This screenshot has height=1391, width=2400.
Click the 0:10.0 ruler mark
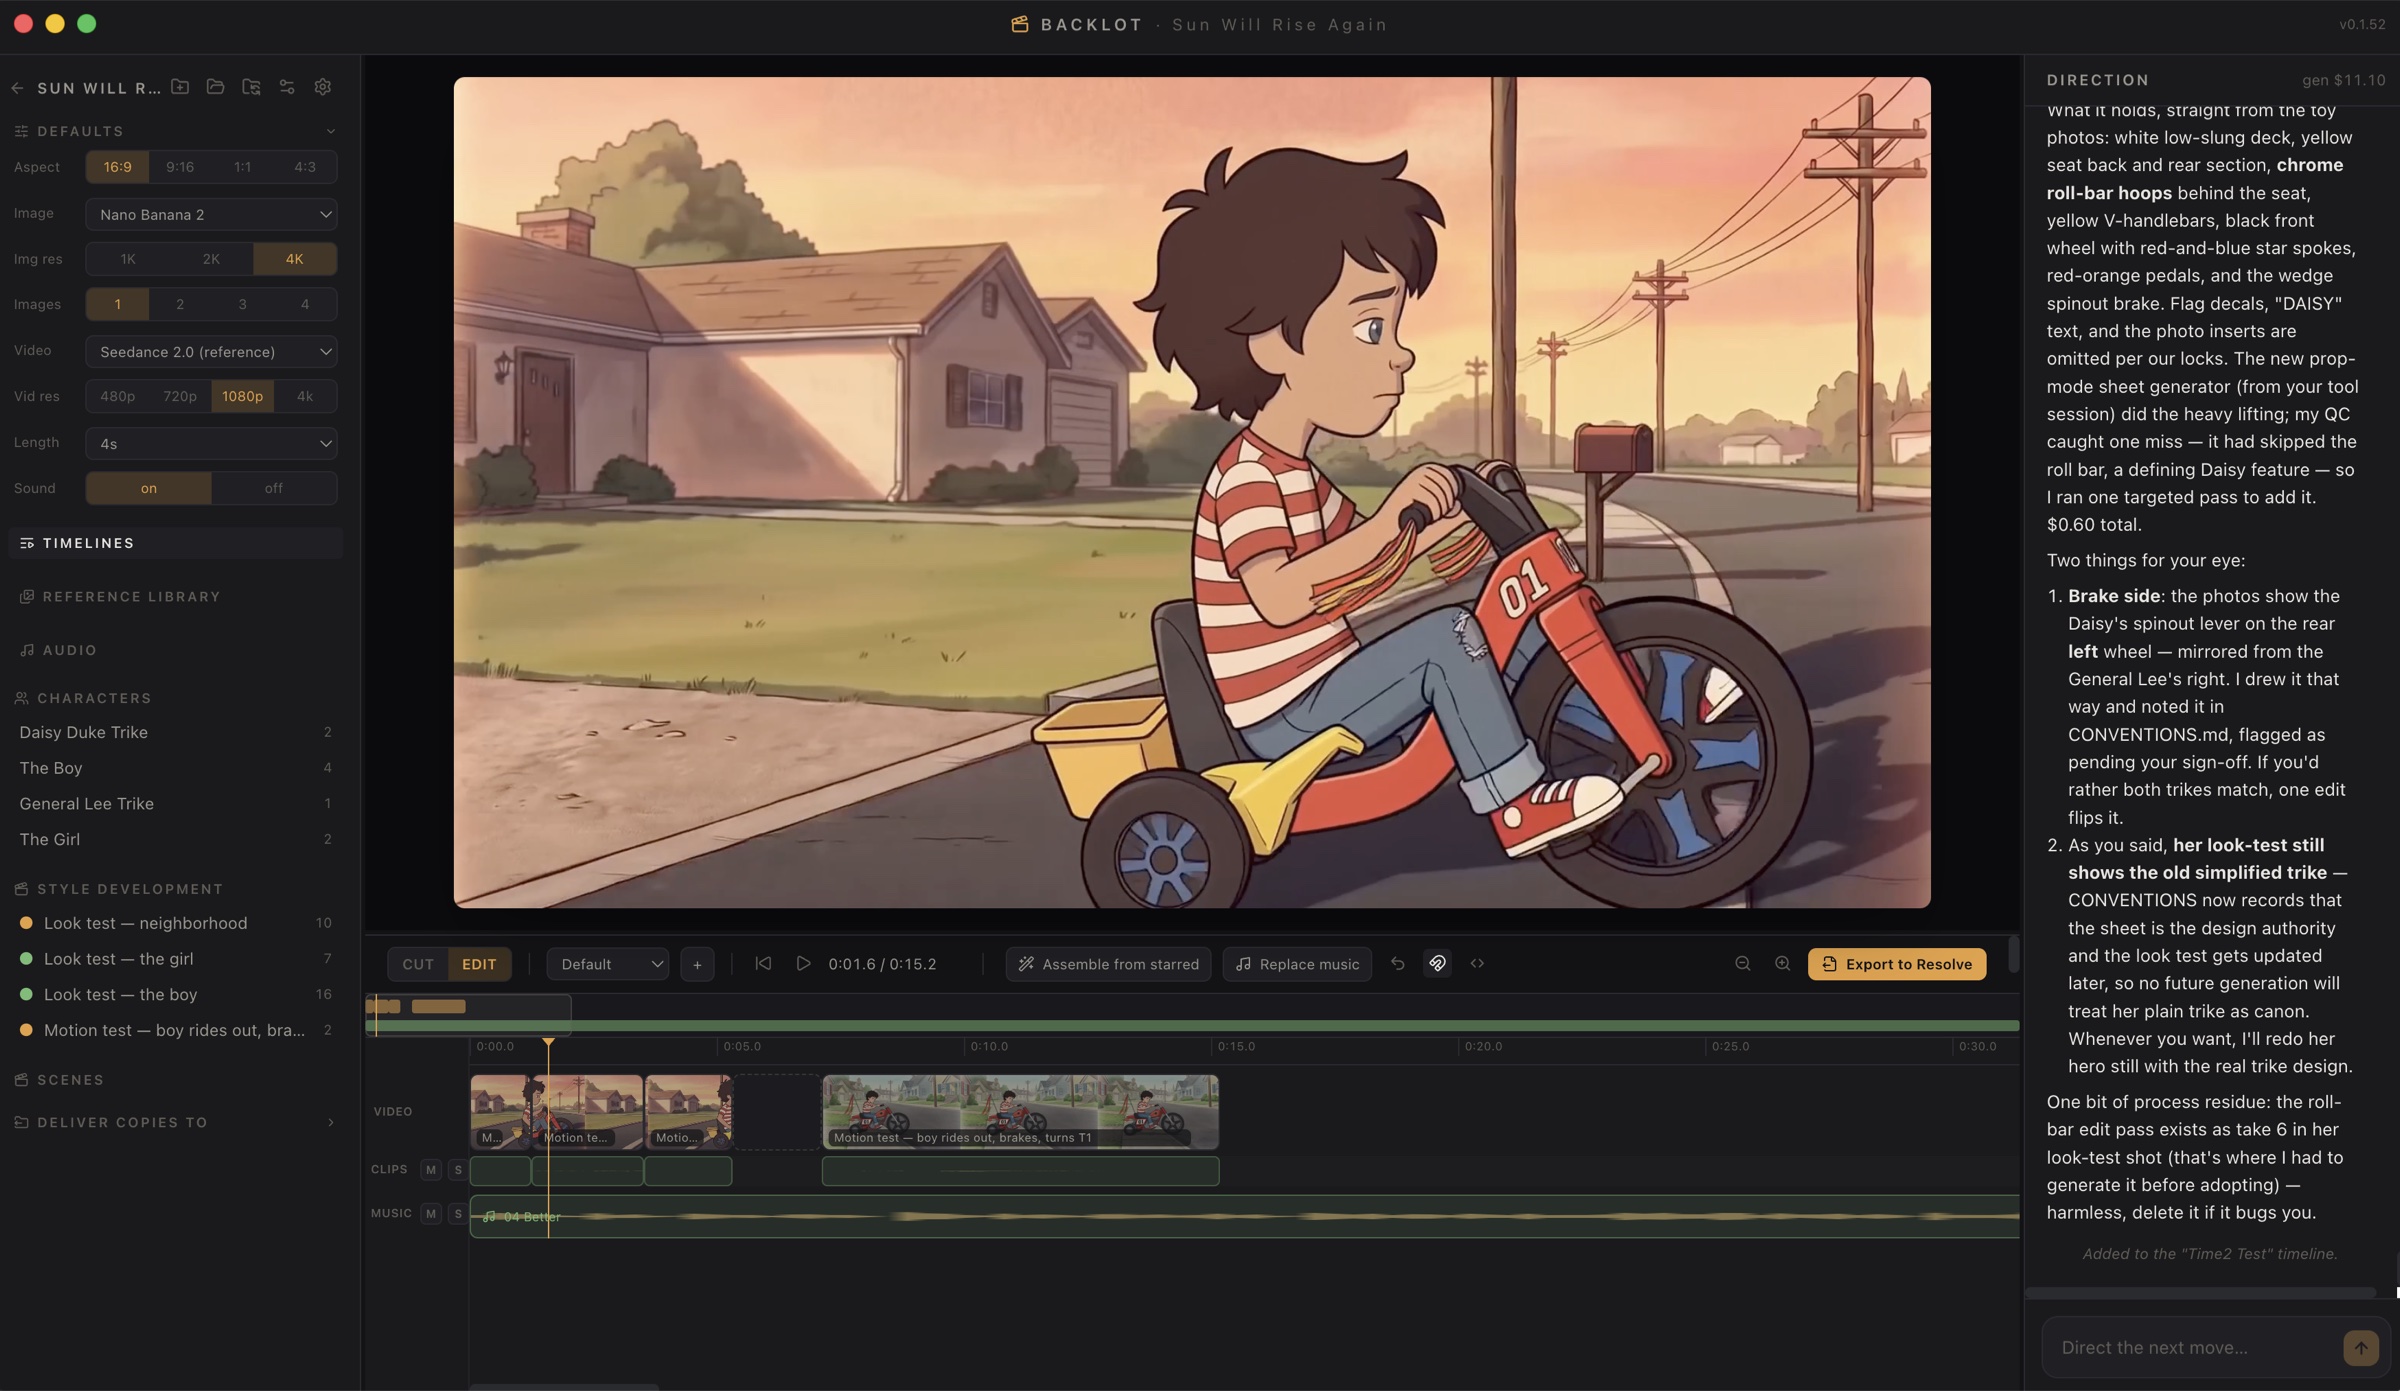click(988, 1046)
